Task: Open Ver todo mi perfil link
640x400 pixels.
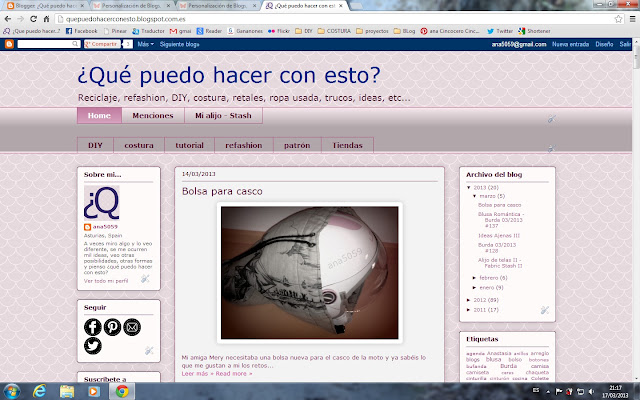Action: 106,281
